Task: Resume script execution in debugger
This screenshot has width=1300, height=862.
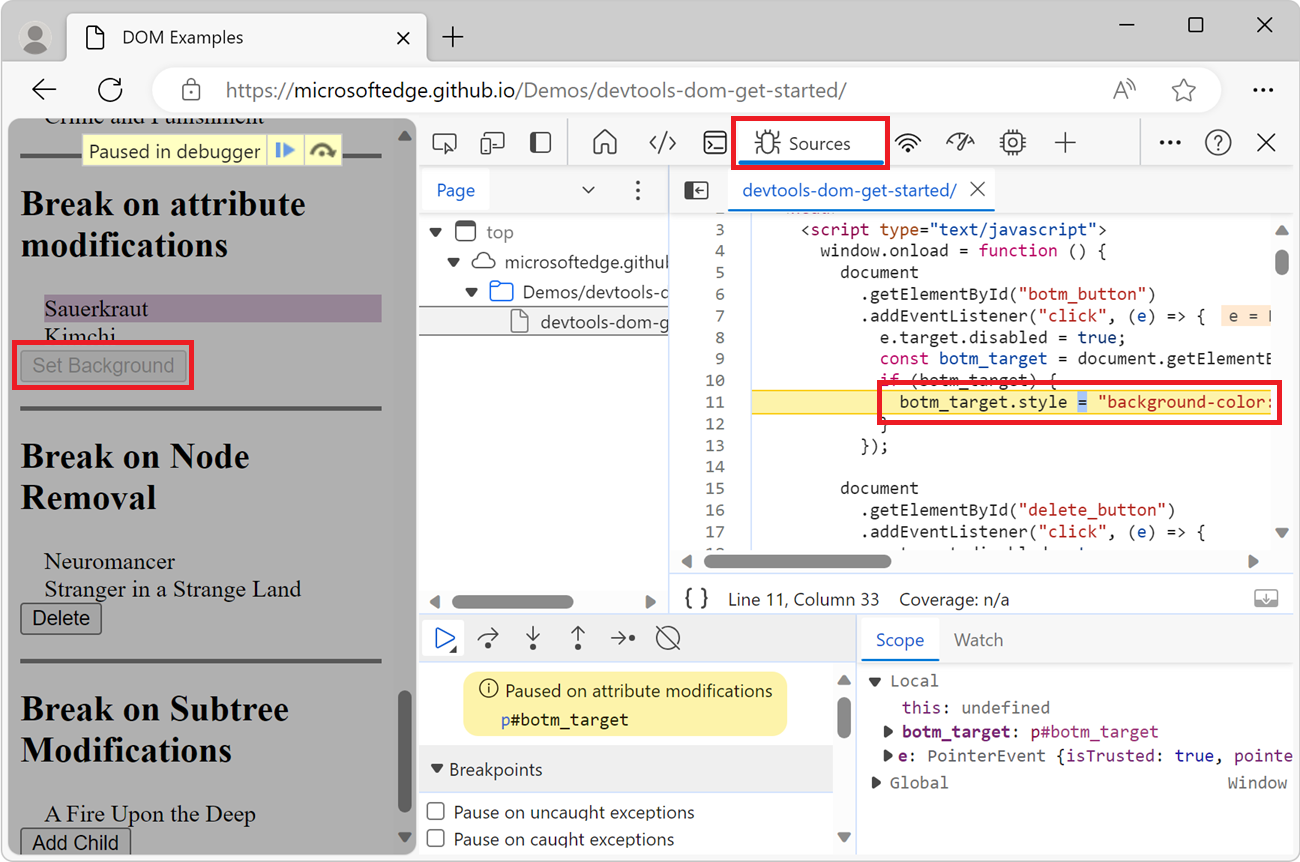Action: pyautogui.click(x=443, y=637)
